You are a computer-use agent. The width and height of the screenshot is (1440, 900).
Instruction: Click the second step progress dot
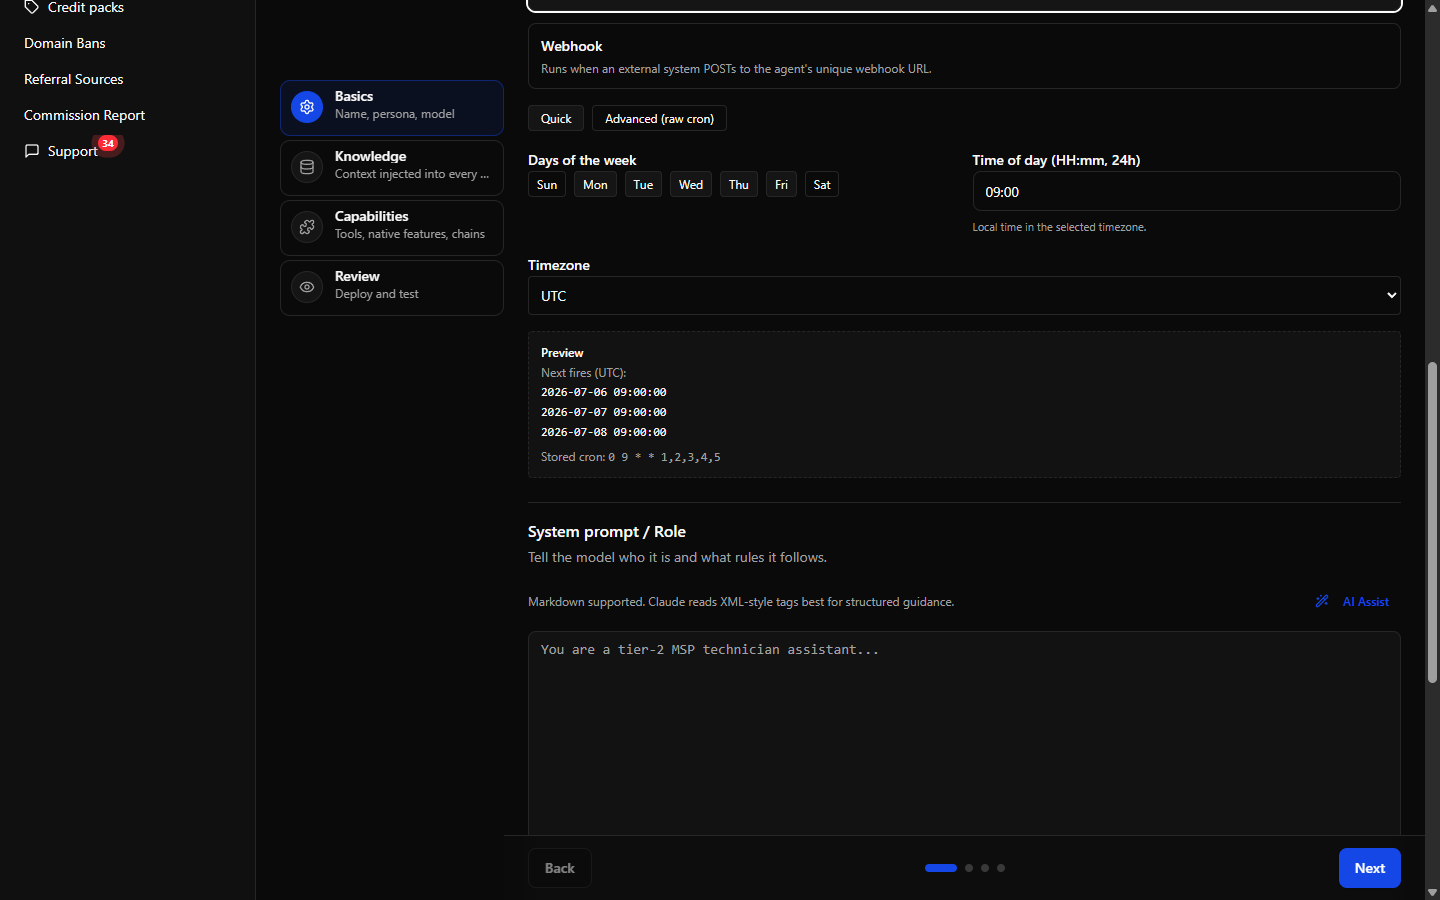969,868
